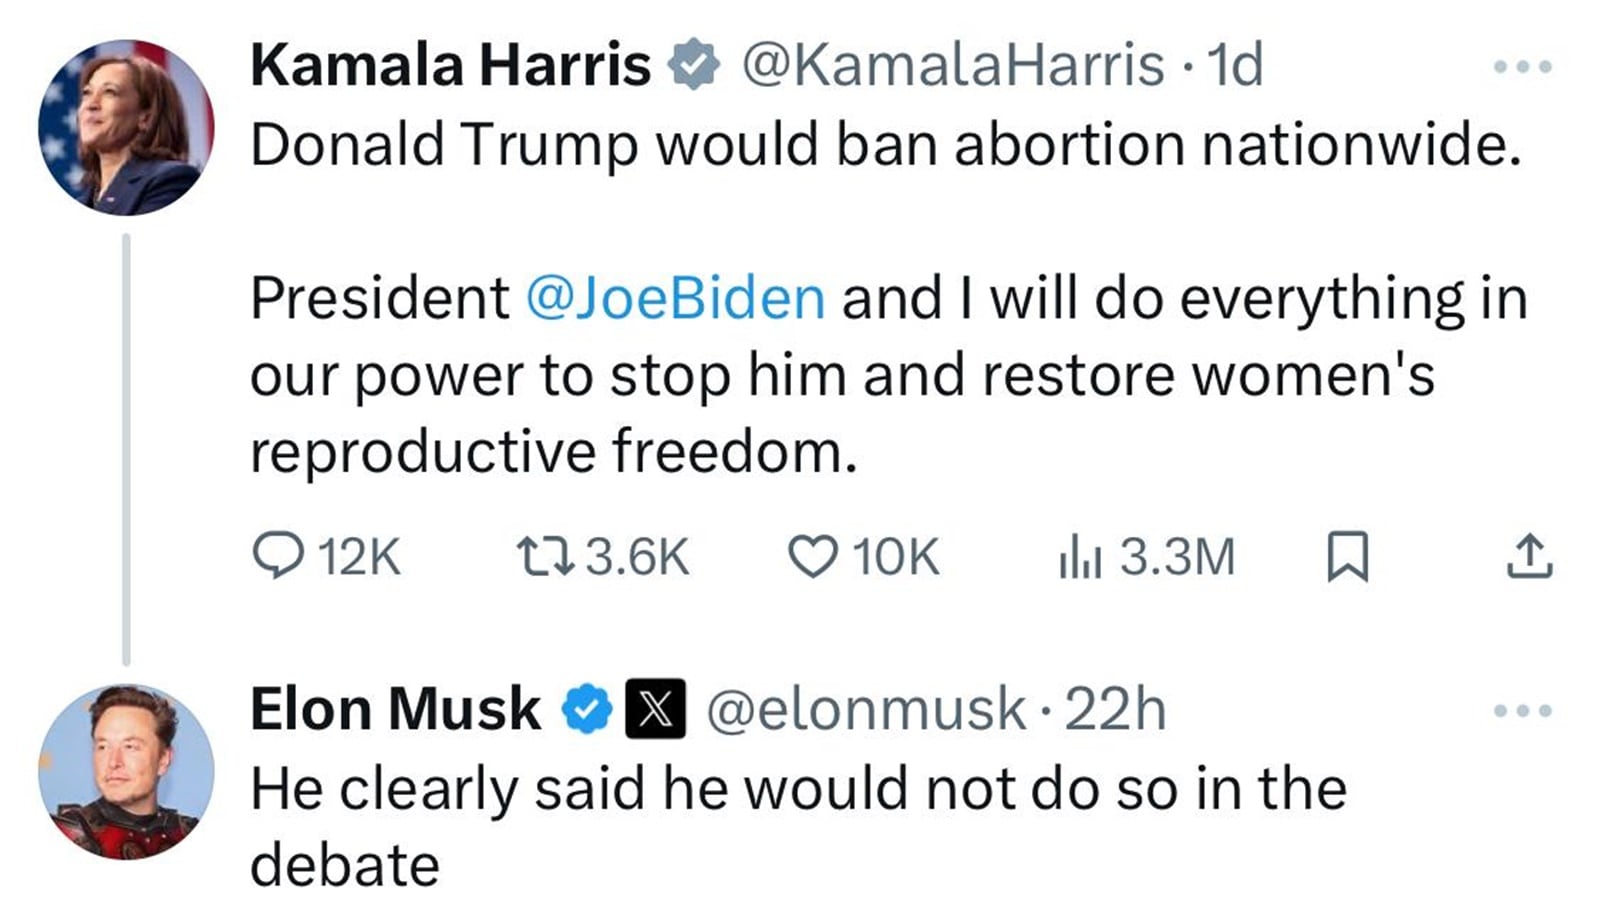Image resolution: width=1600 pixels, height=900 pixels.
Task: Click the Elon Musk display name
Action: (395, 709)
